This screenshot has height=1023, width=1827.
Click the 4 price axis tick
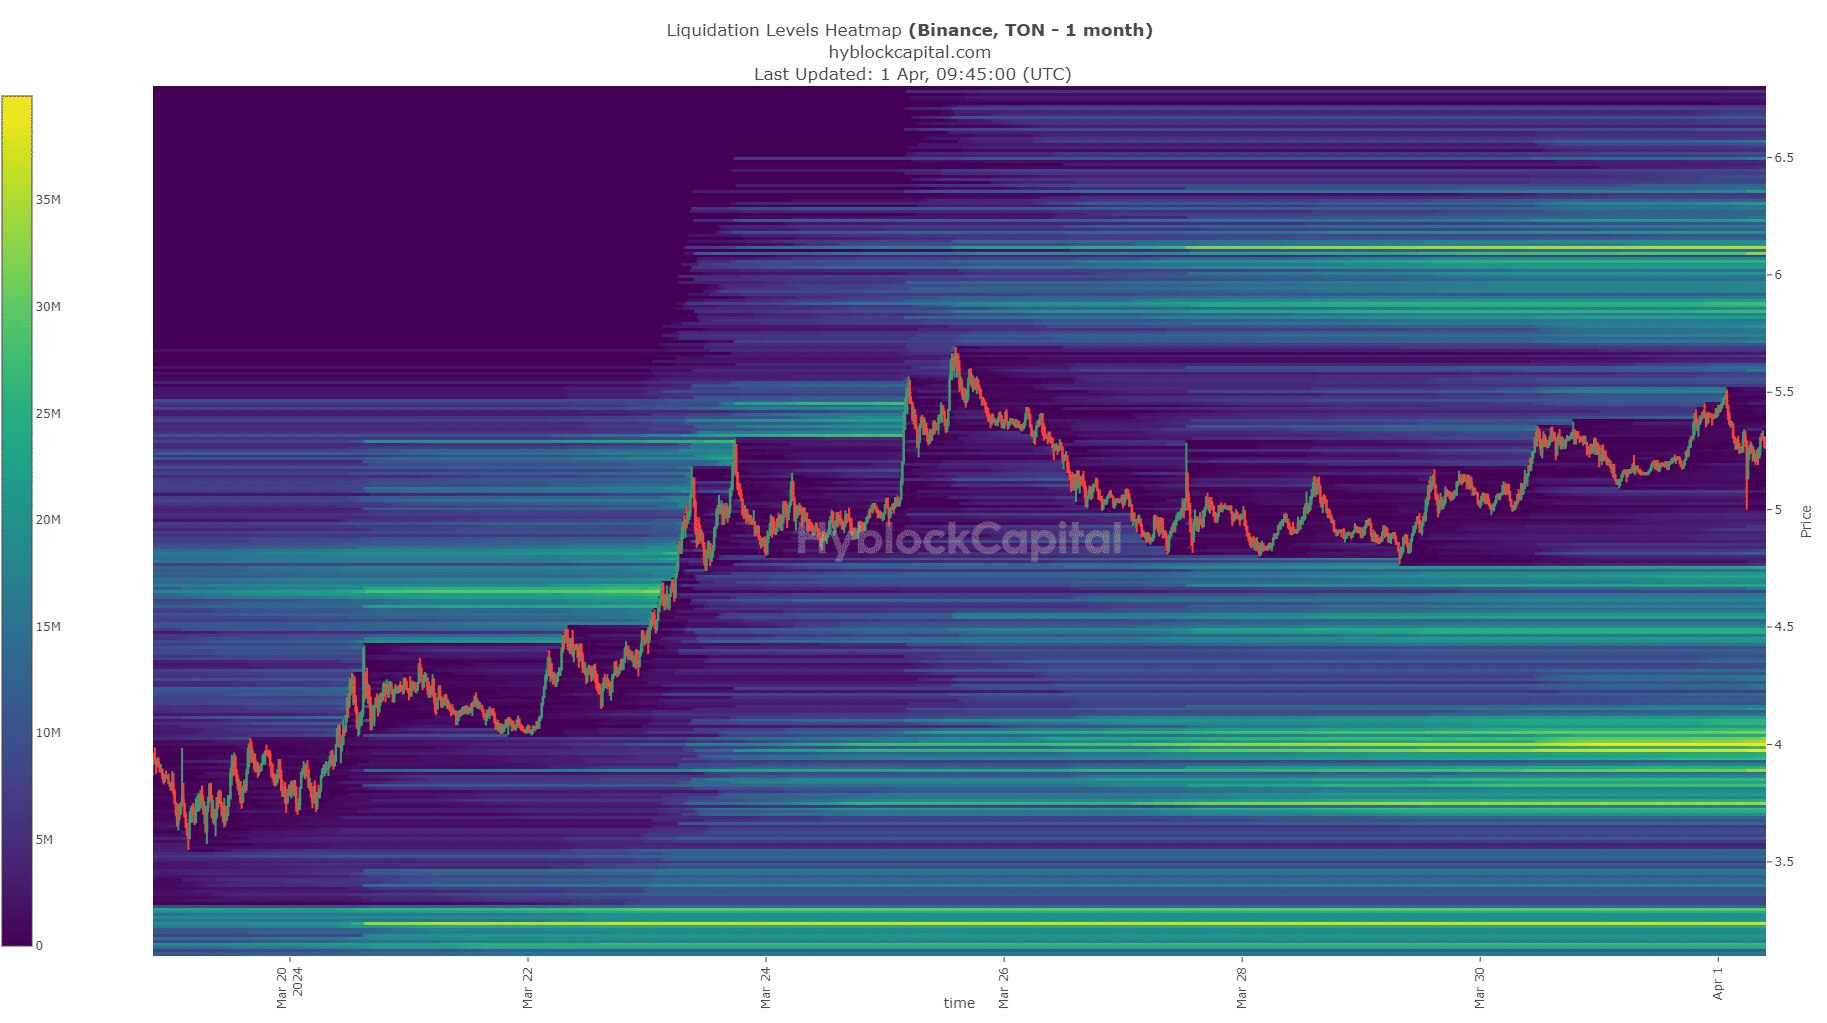[1779, 744]
